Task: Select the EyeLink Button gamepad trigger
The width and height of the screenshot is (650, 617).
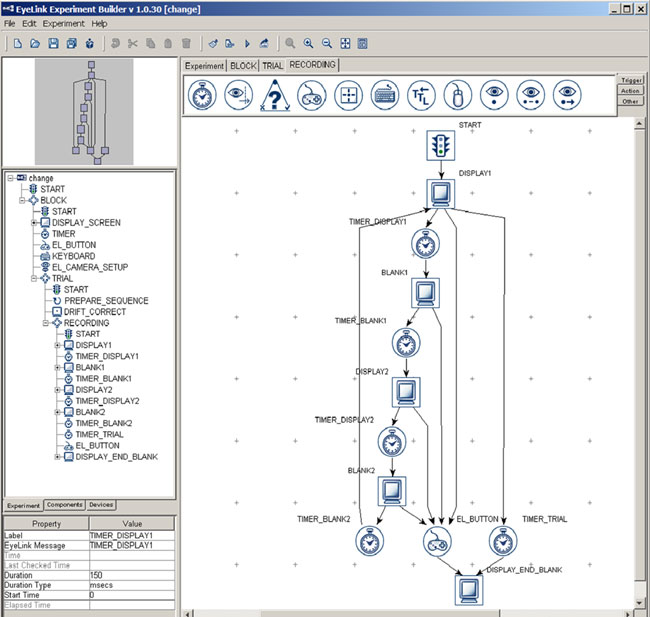Action: [x=312, y=95]
